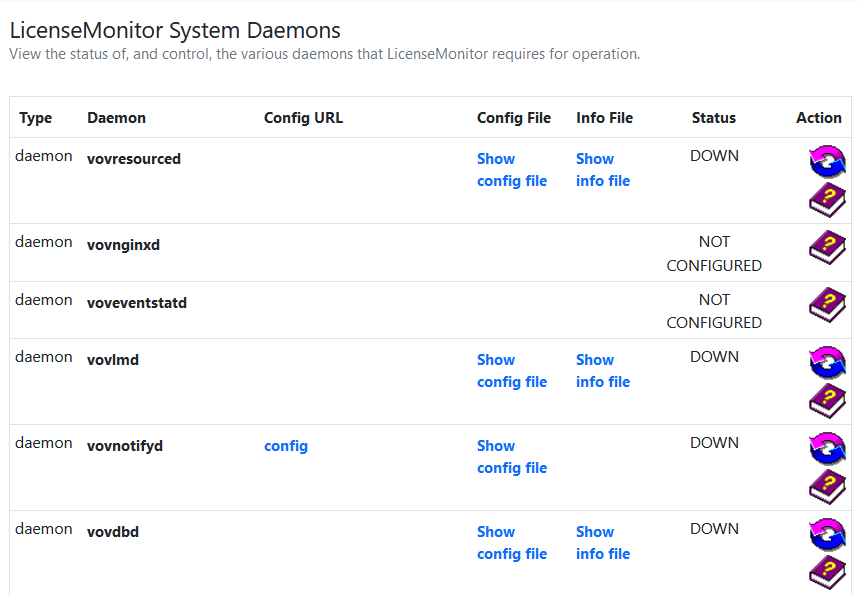Show the config file for vovnotifyd

tap(511, 456)
